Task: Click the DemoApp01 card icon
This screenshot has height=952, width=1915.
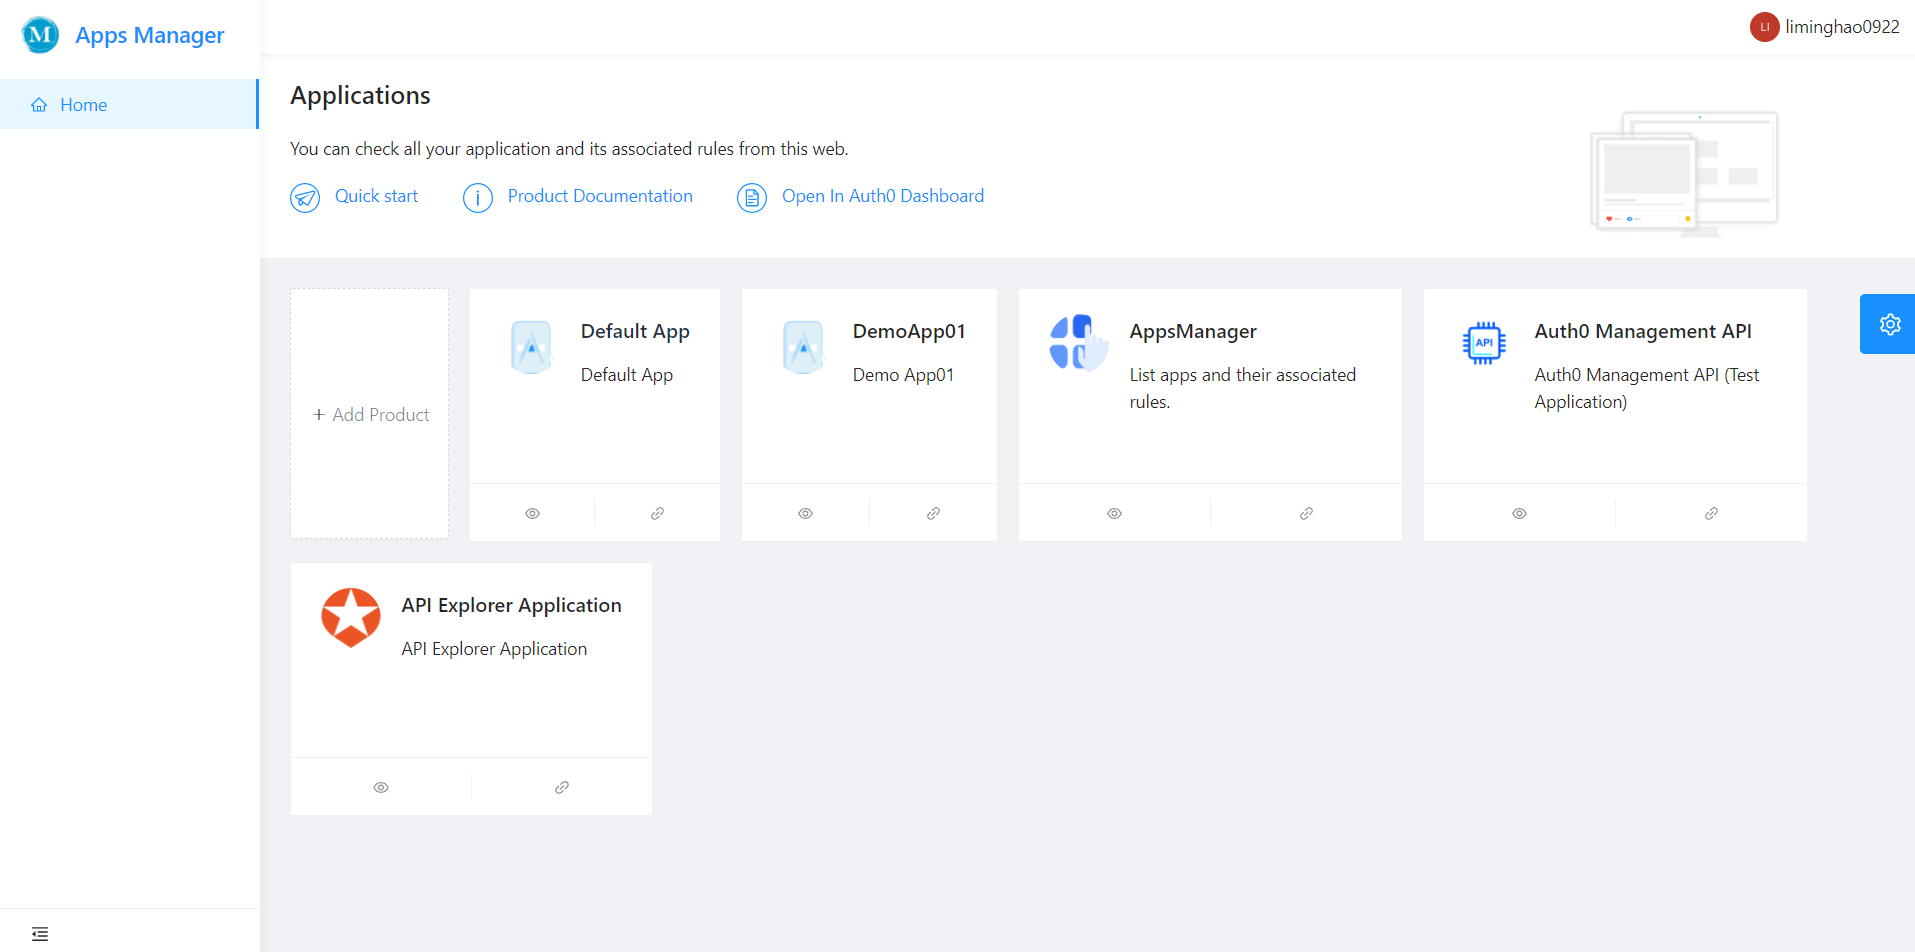Action: tap(803, 347)
